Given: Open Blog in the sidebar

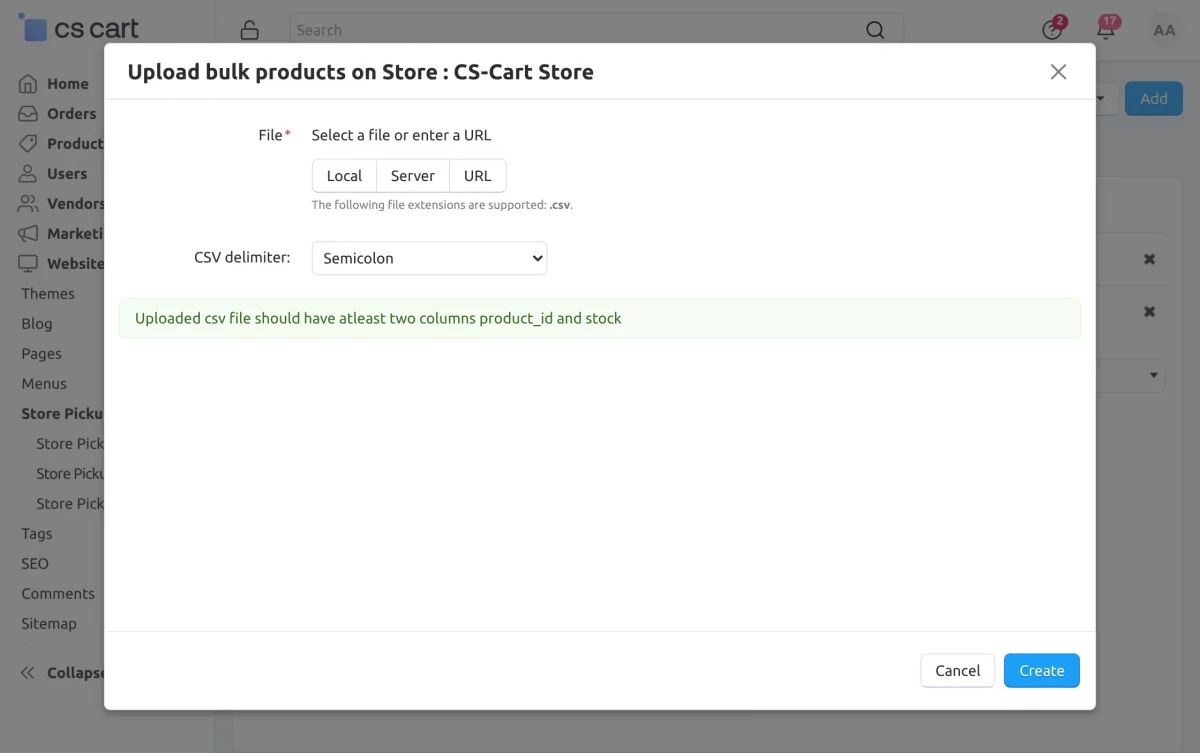Looking at the screenshot, I should [x=37, y=324].
